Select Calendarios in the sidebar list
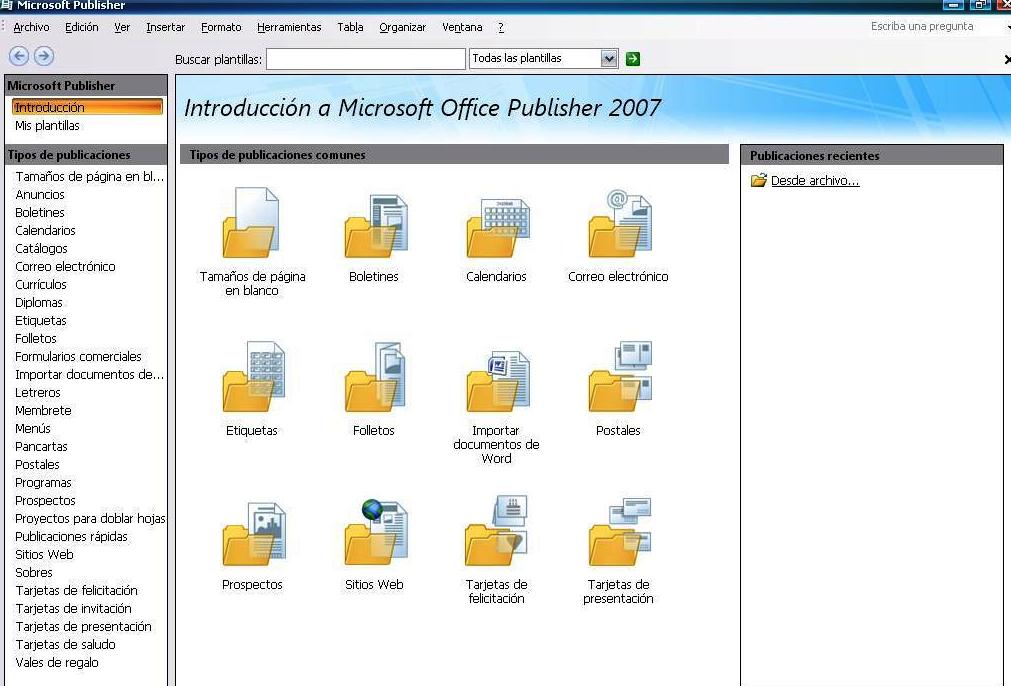The image size is (1011, 686). point(45,230)
